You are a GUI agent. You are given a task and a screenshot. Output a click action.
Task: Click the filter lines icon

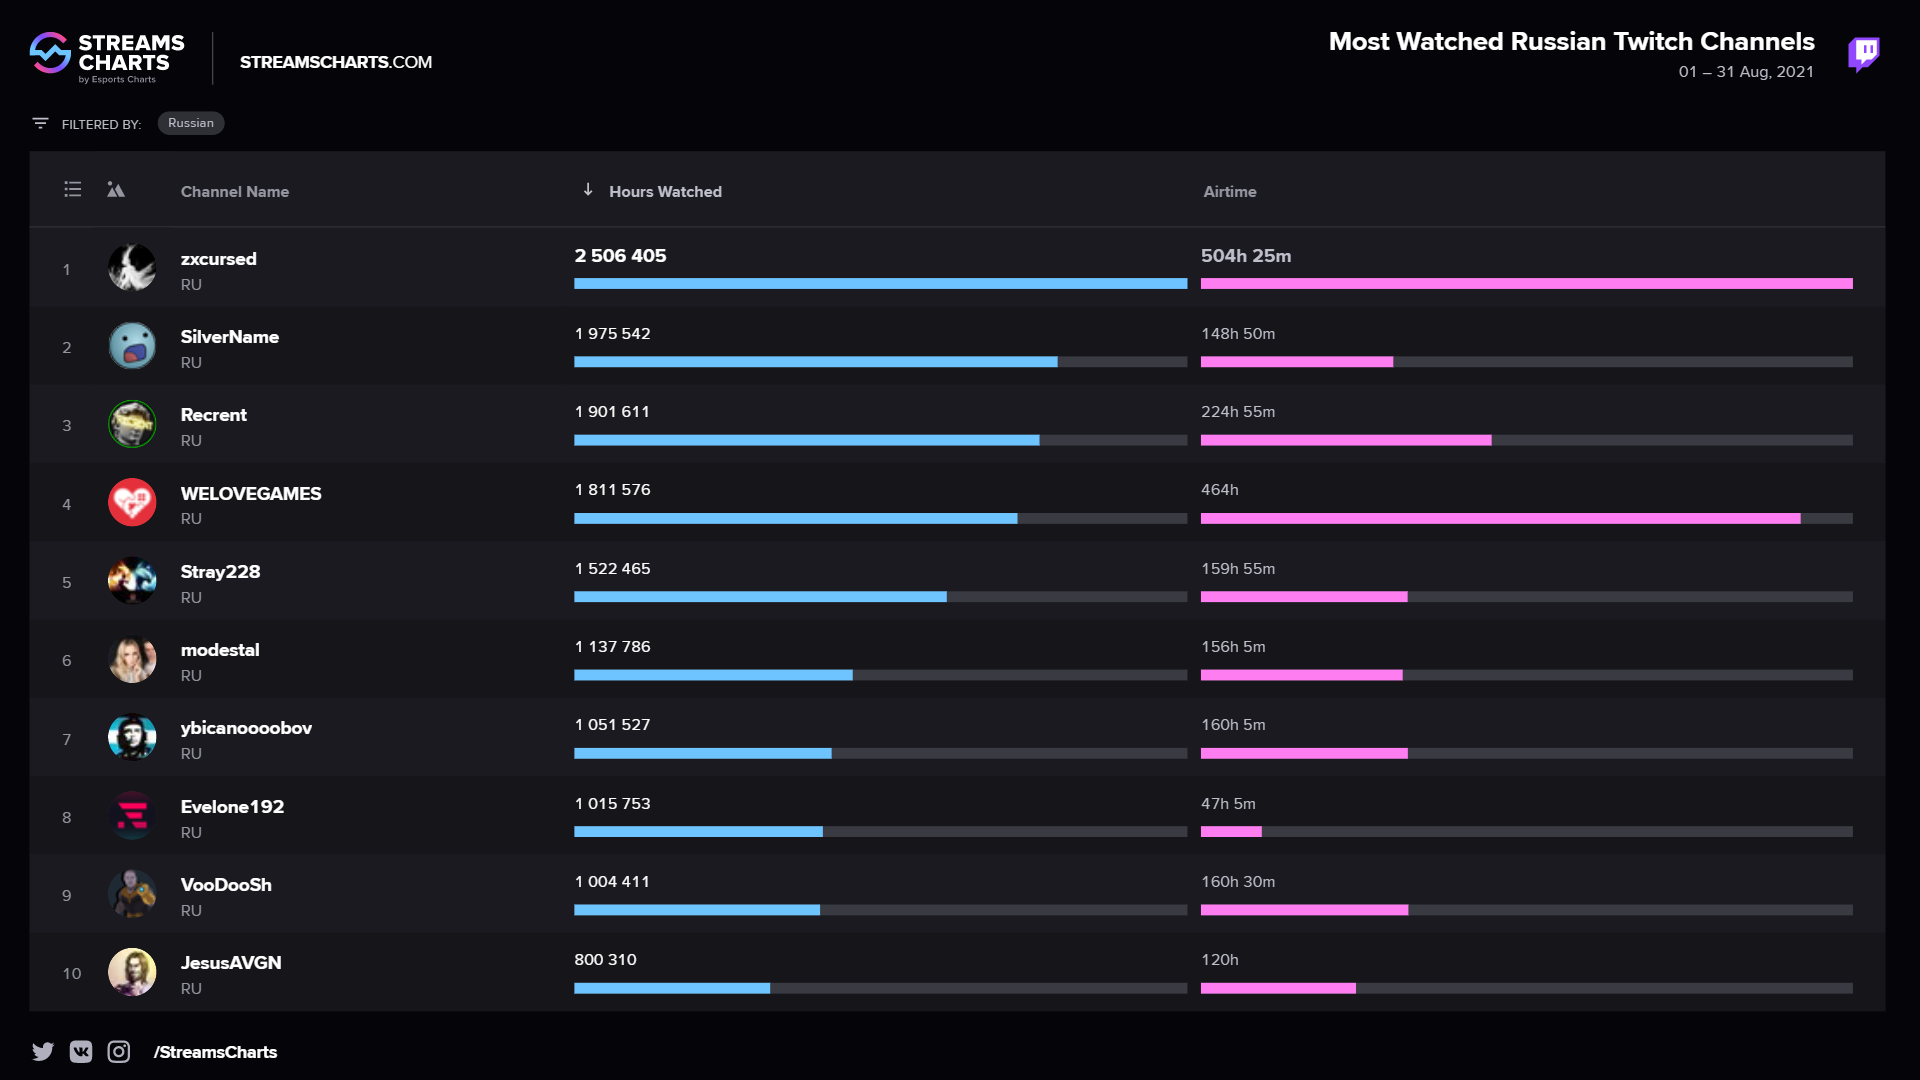tap(40, 123)
